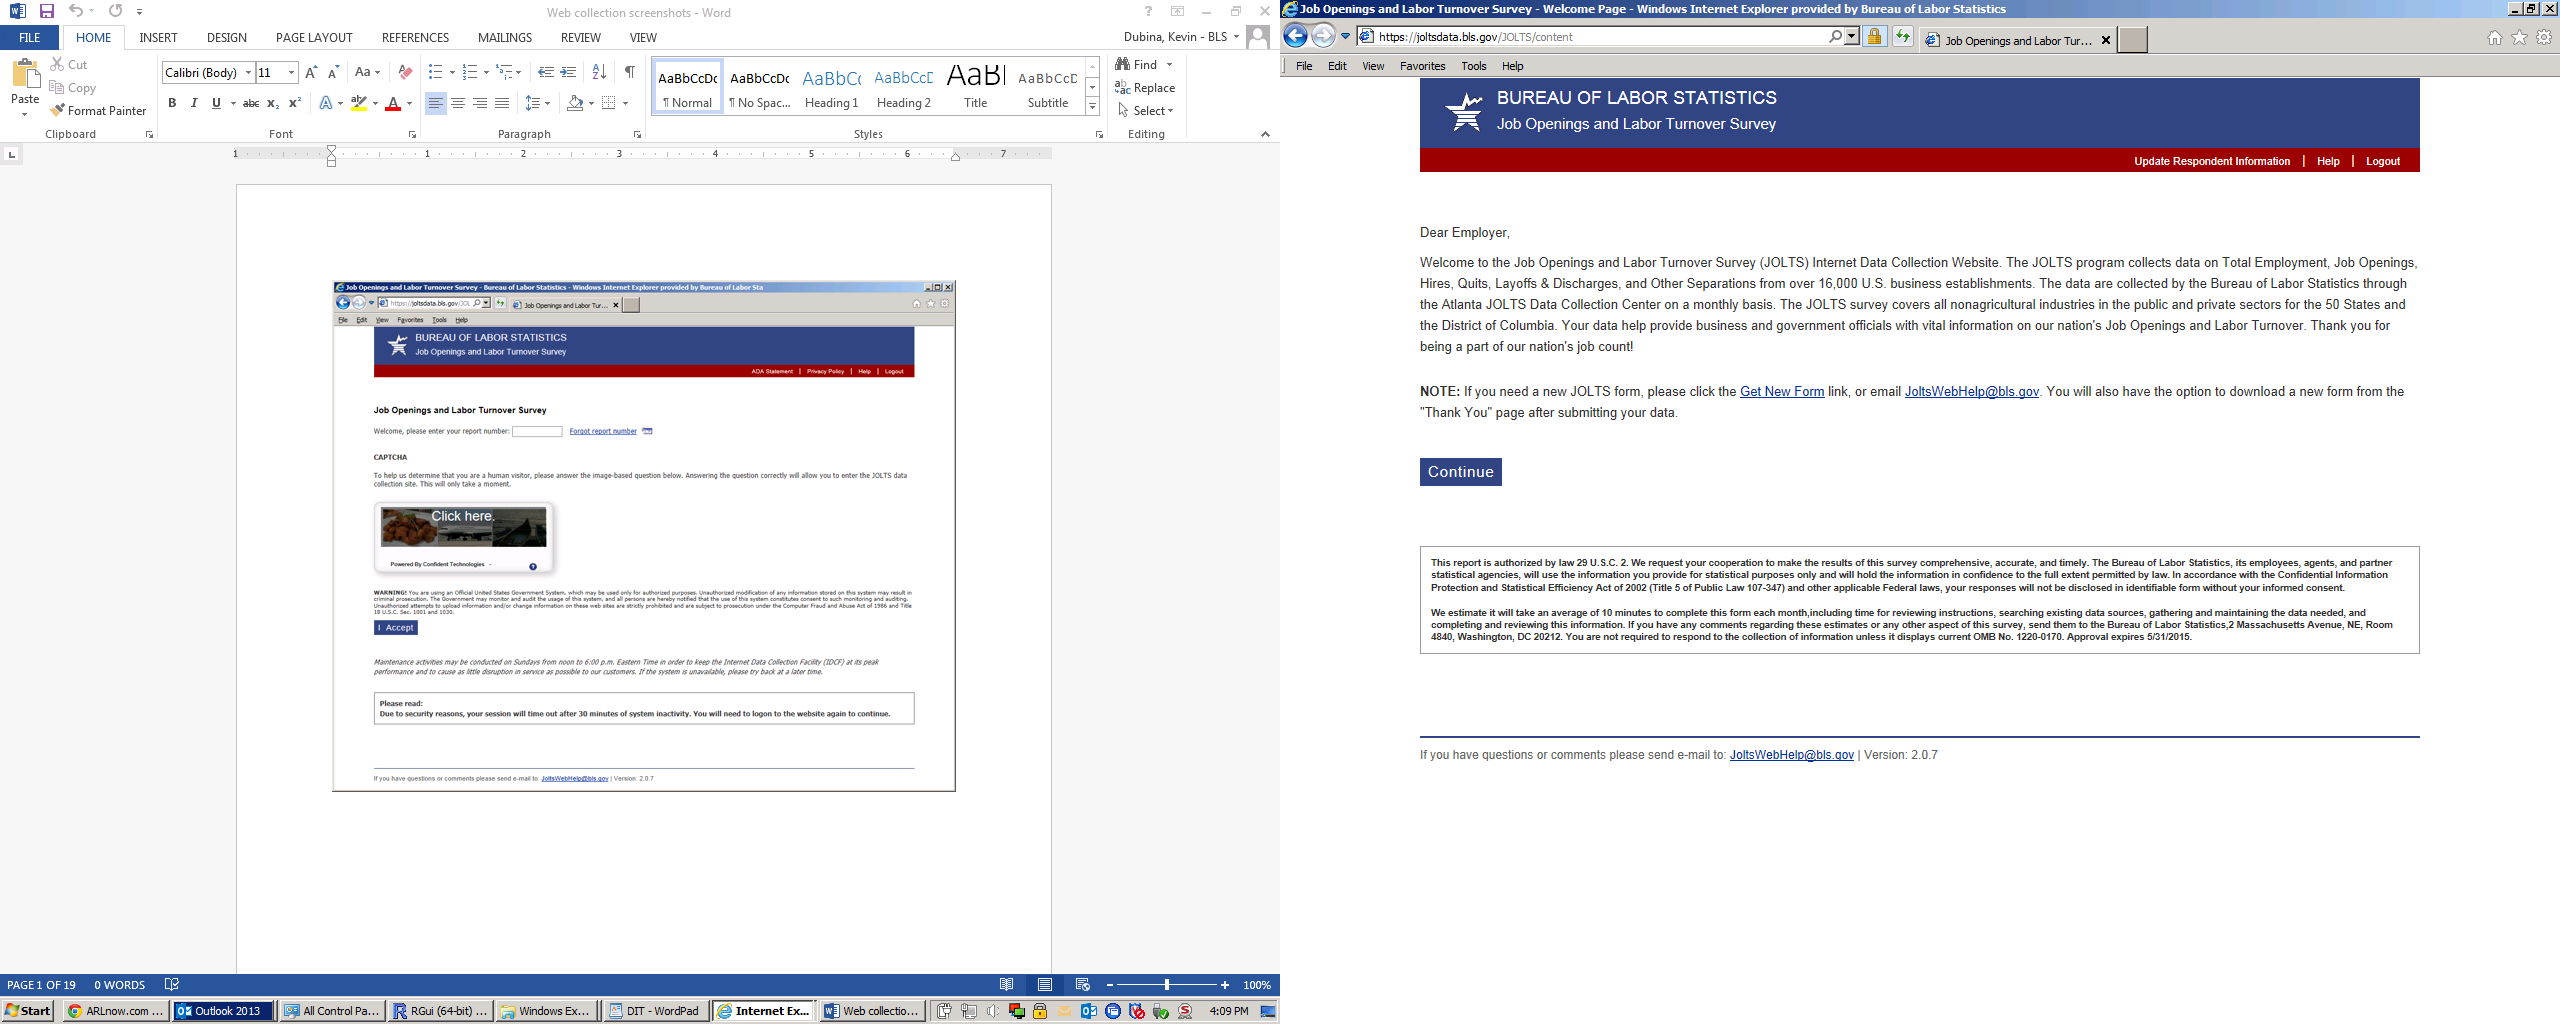Open the font name dropdown Calibri (Body)
This screenshot has height=1024, width=2560.
[x=248, y=73]
